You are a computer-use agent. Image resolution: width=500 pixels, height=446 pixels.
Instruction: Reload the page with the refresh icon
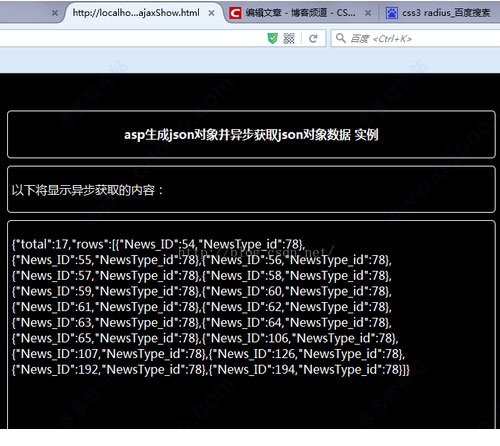pos(313,39)
